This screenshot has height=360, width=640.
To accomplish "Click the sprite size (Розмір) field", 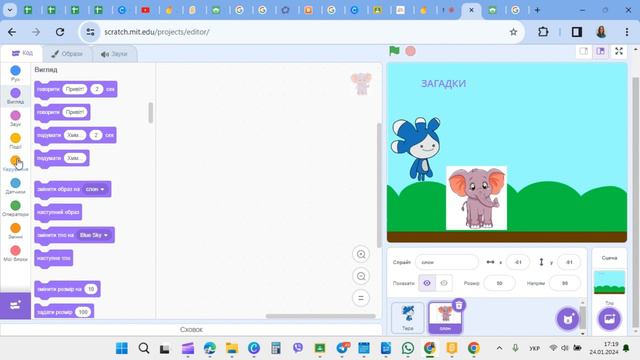I will (x=499, y=283).
